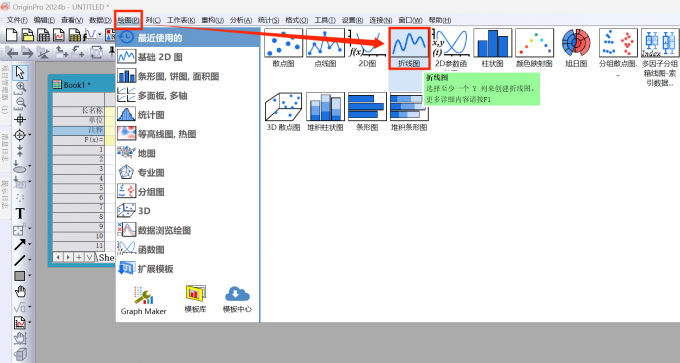Open the 模板中心 template center
The image size is (680, 363).
point(237,299)
